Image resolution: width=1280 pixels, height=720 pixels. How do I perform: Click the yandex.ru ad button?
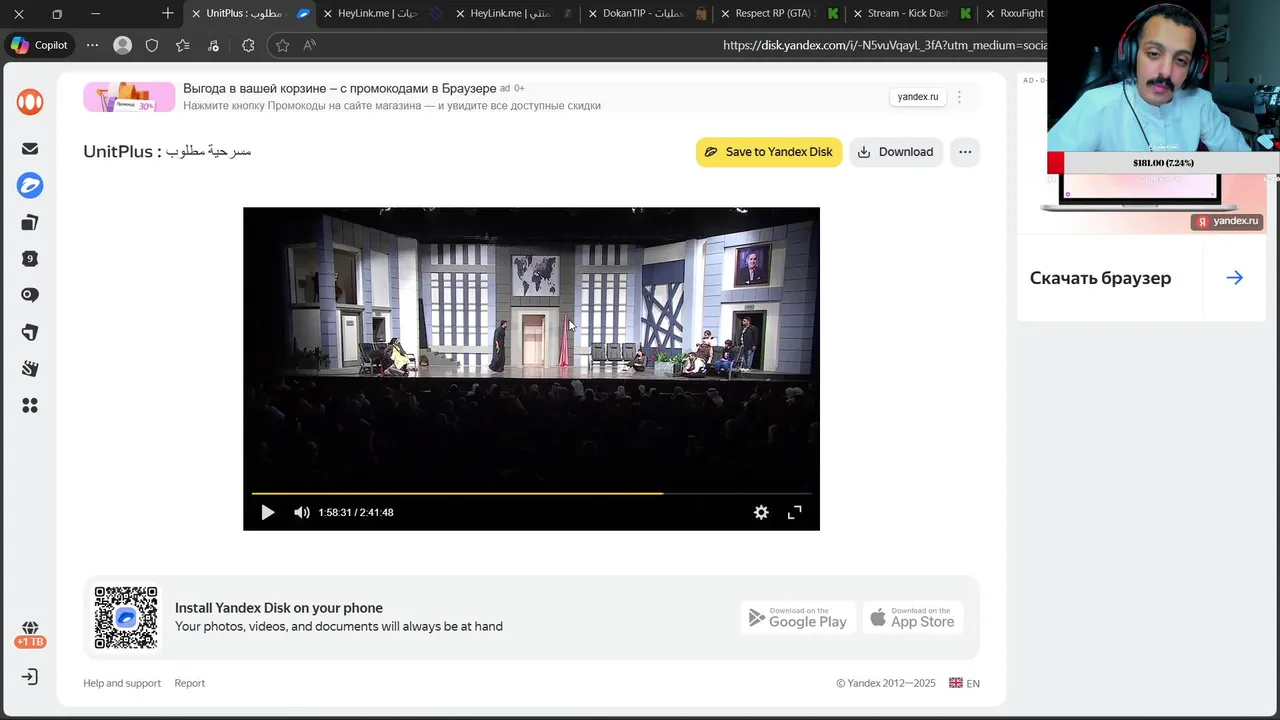point(918,97)
